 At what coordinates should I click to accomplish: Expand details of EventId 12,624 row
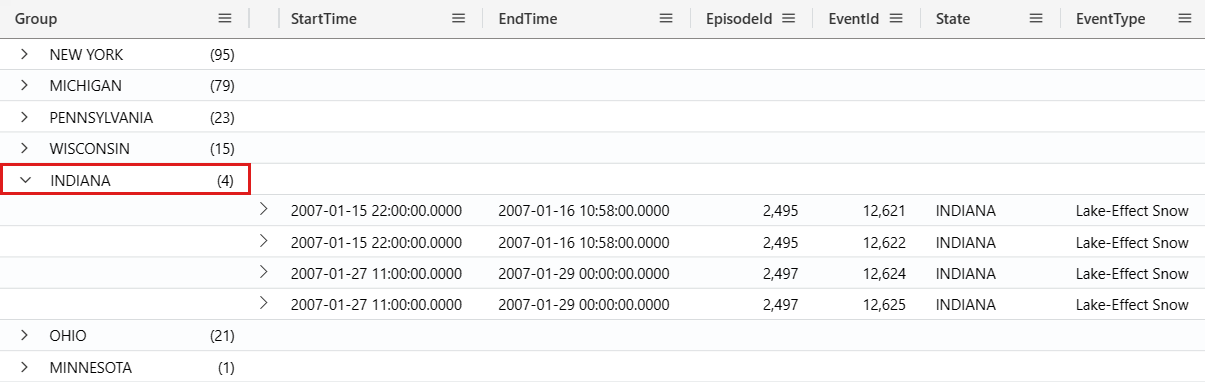coord(264,273)
